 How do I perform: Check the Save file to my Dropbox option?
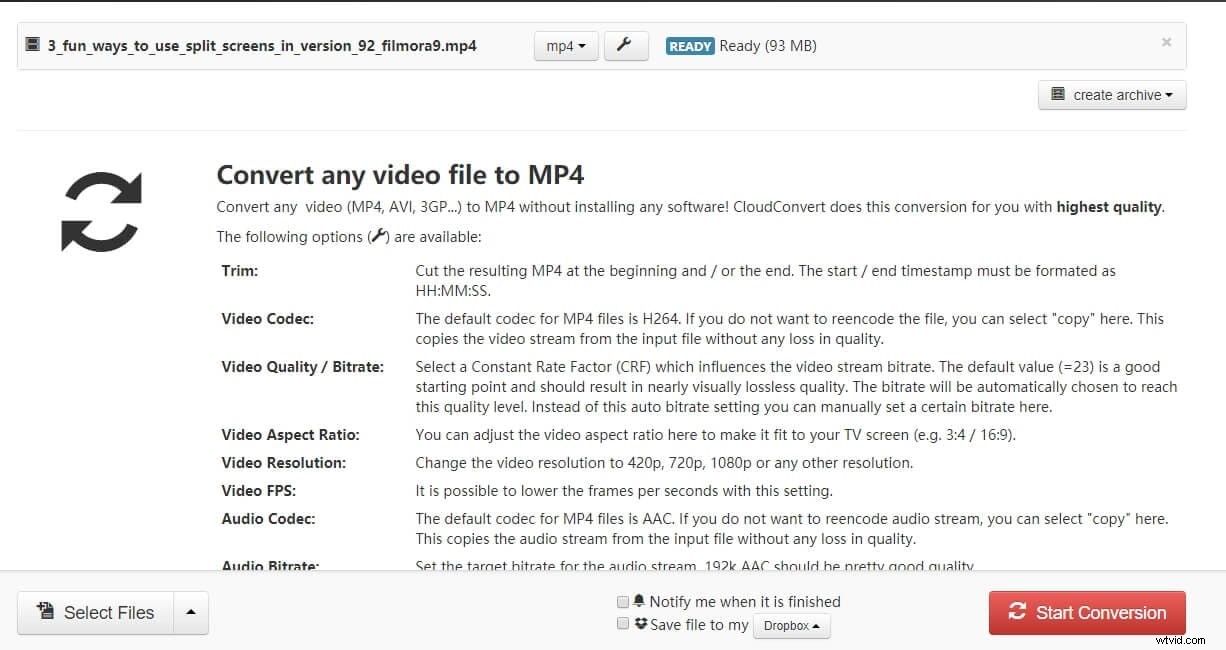[x=623, y=623]
